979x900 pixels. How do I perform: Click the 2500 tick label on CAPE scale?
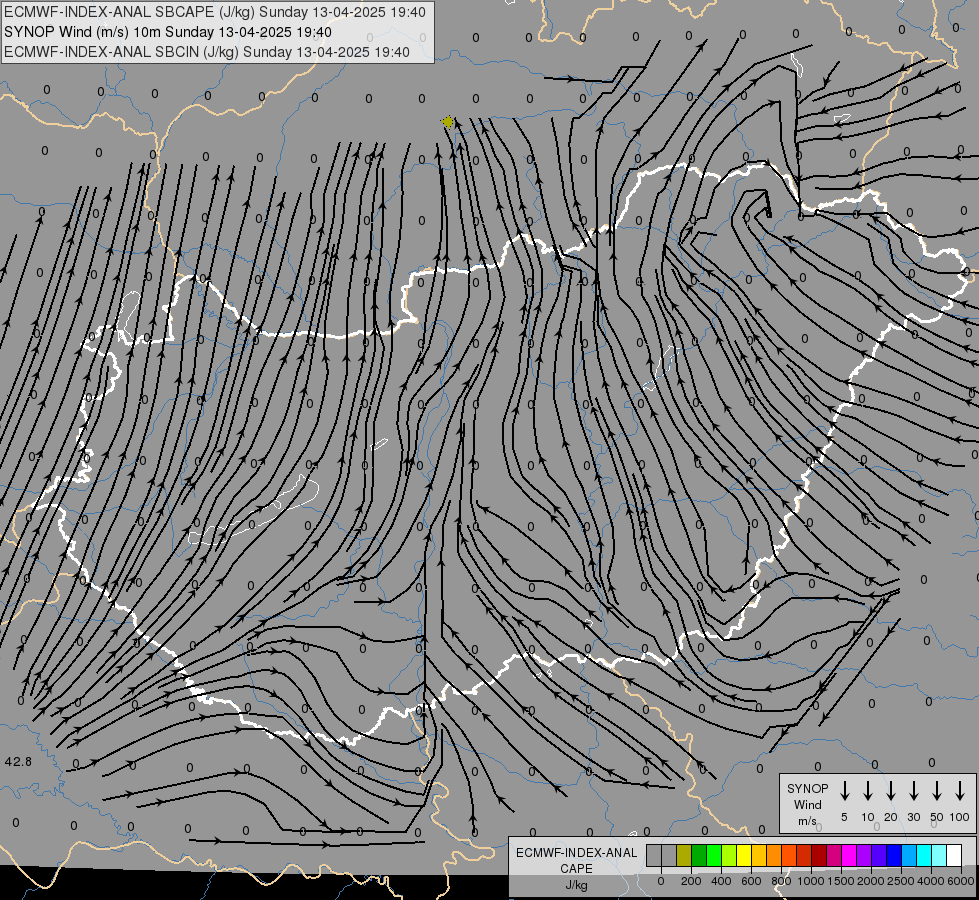pyautogui.click(x=900, y=881)
